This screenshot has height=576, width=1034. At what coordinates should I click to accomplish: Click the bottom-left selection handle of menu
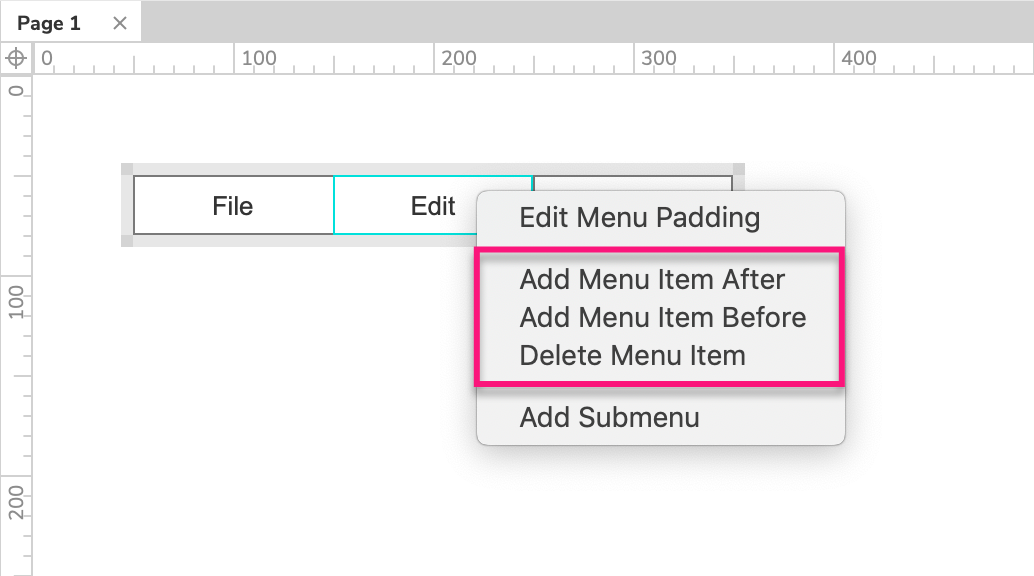127,240
